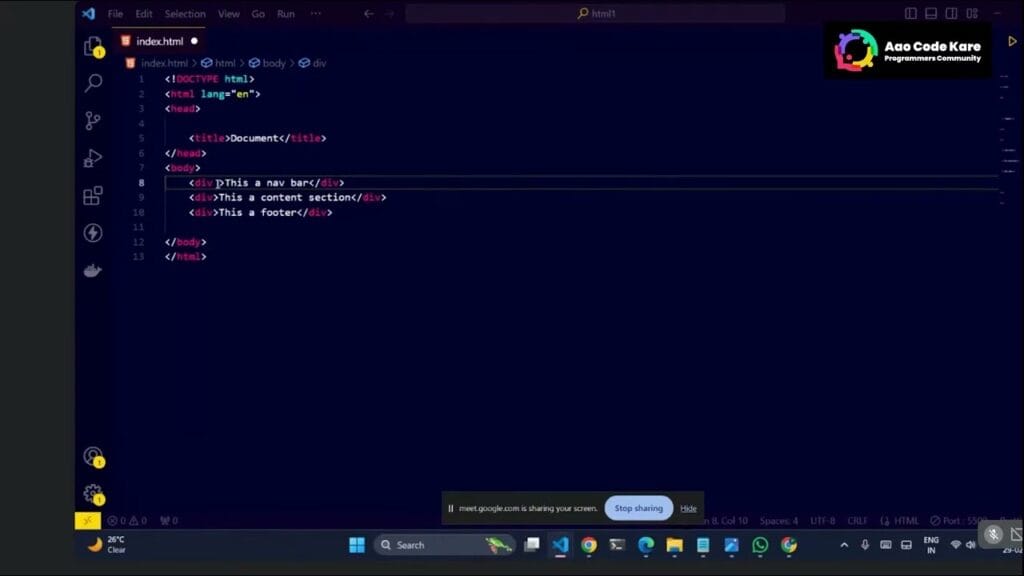This screenshot has width=1024, height=576.
Task: Open the Source Control view
Action: click(93, 121)
